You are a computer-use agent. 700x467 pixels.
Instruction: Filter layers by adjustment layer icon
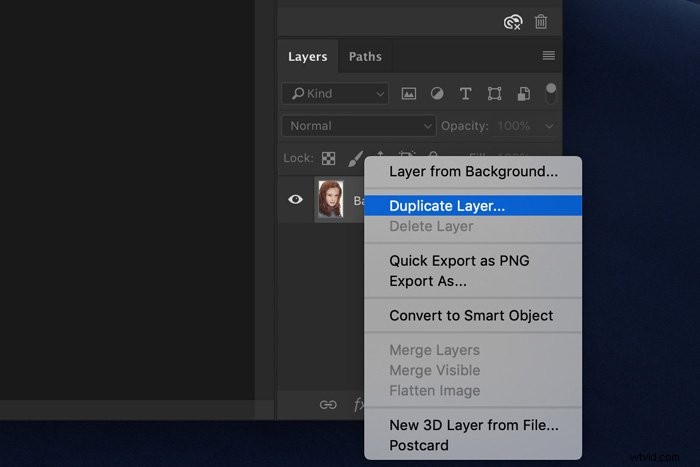[437, 93]
